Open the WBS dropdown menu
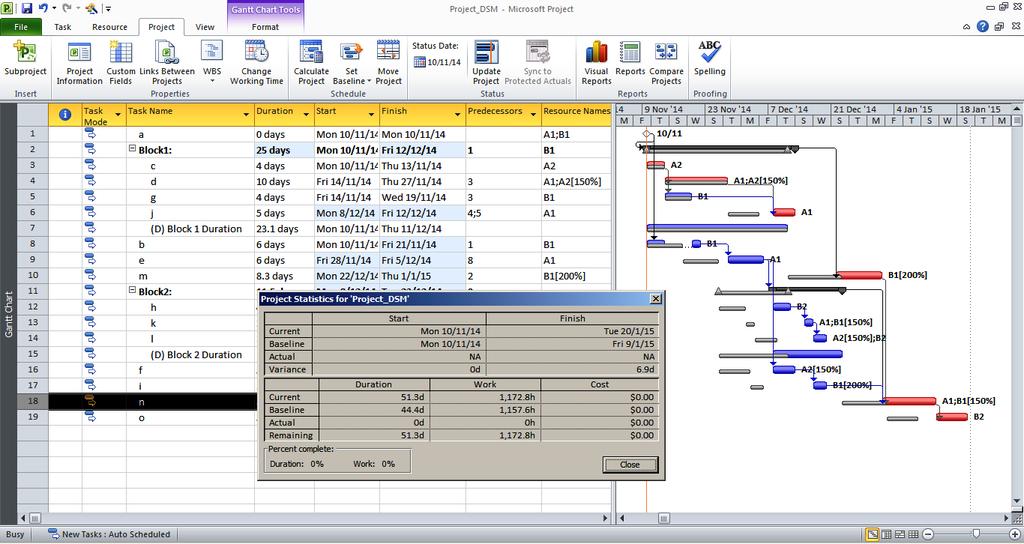 212,63
